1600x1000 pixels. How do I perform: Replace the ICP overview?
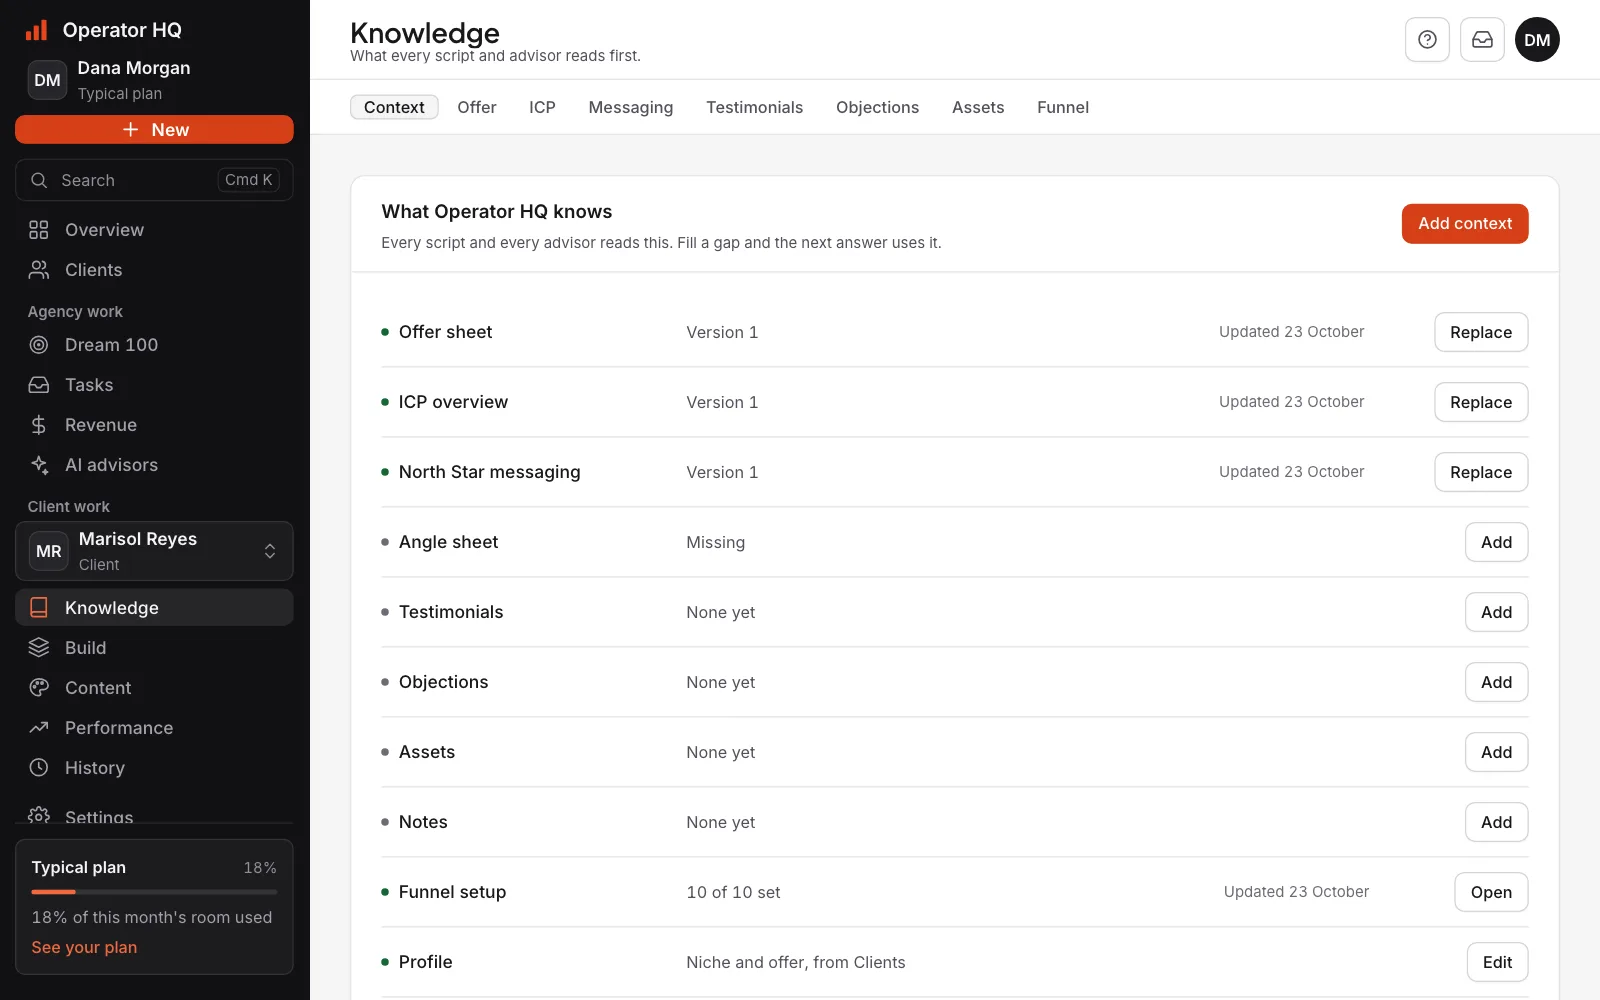(1481, 402)
